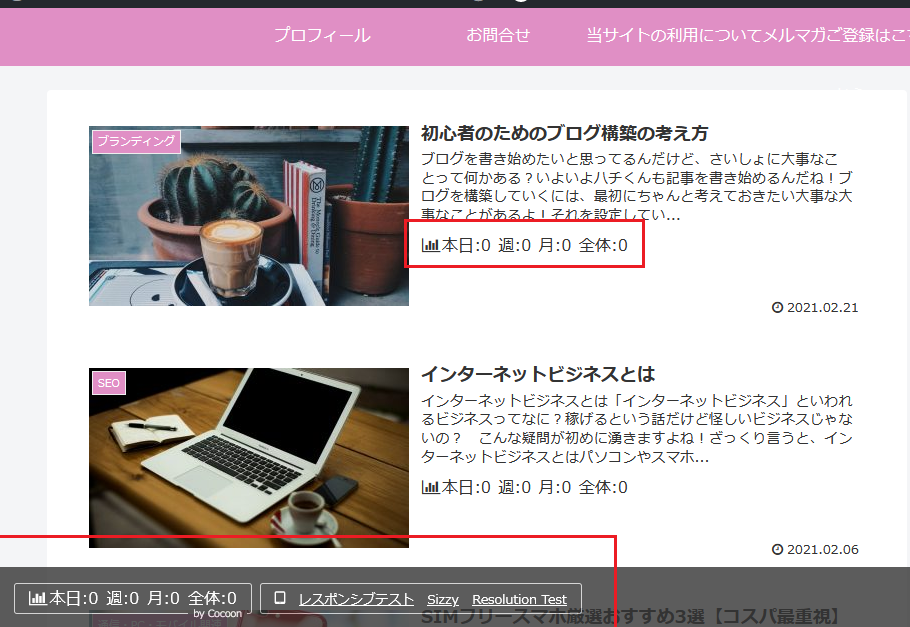Open the Sizzy link
The width and height of the screenshot is (910, 627).
pyautogui.click(x=443, y=599)
